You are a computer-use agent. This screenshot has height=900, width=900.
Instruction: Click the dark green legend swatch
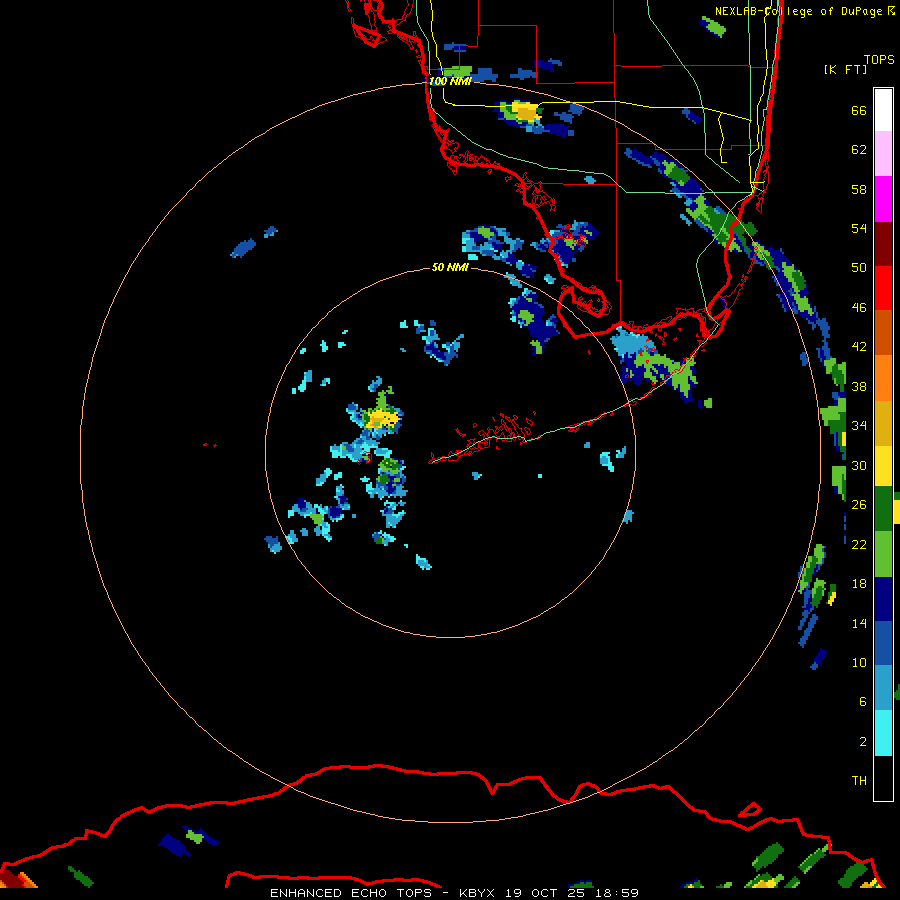[883, 509]
